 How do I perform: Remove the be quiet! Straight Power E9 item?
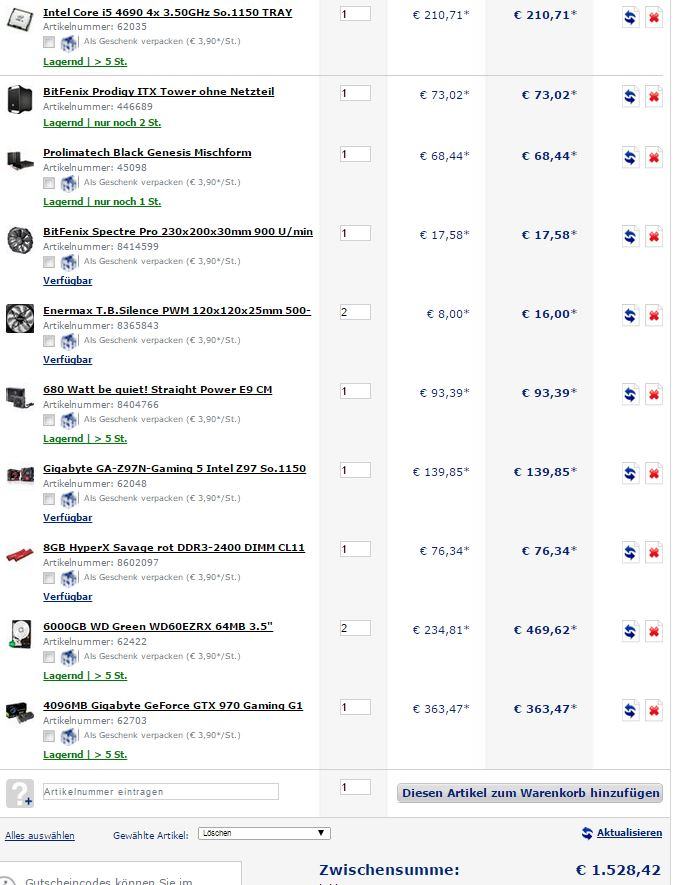tap(654, 395)
